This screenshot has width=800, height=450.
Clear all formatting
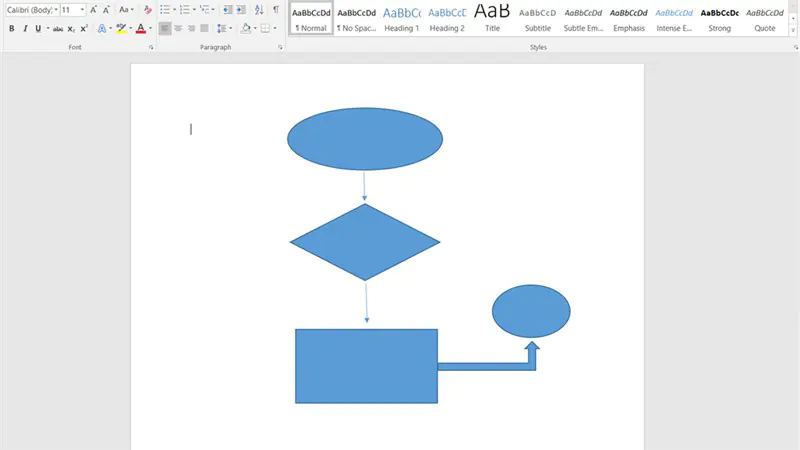coord(147,10)
